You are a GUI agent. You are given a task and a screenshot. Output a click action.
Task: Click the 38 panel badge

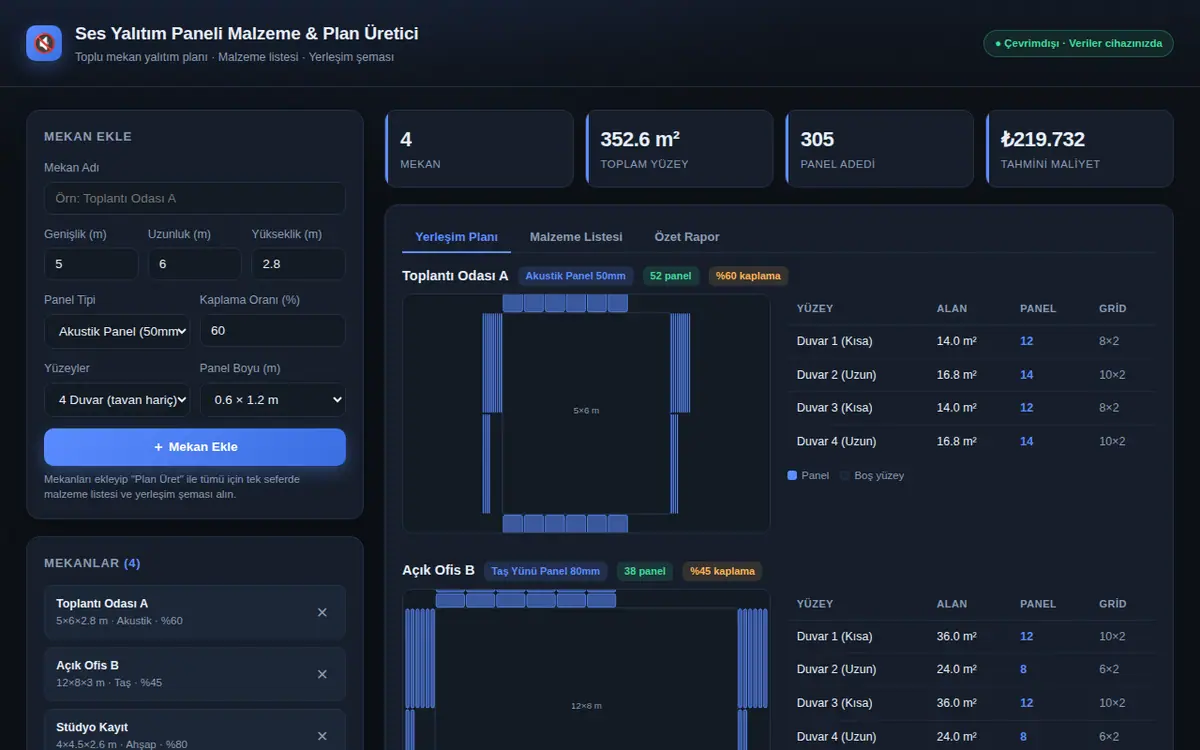pyautogui.click(x=644, y=571)
